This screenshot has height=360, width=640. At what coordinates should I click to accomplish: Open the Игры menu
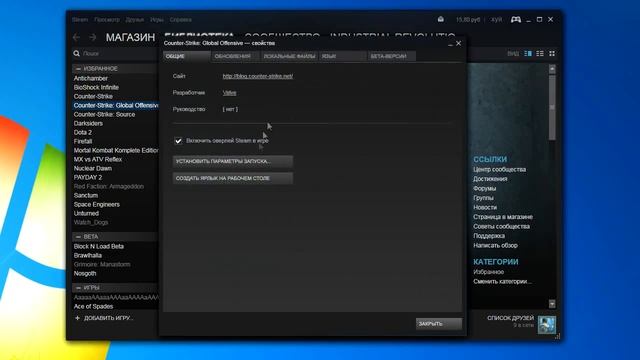coord(157,20)
